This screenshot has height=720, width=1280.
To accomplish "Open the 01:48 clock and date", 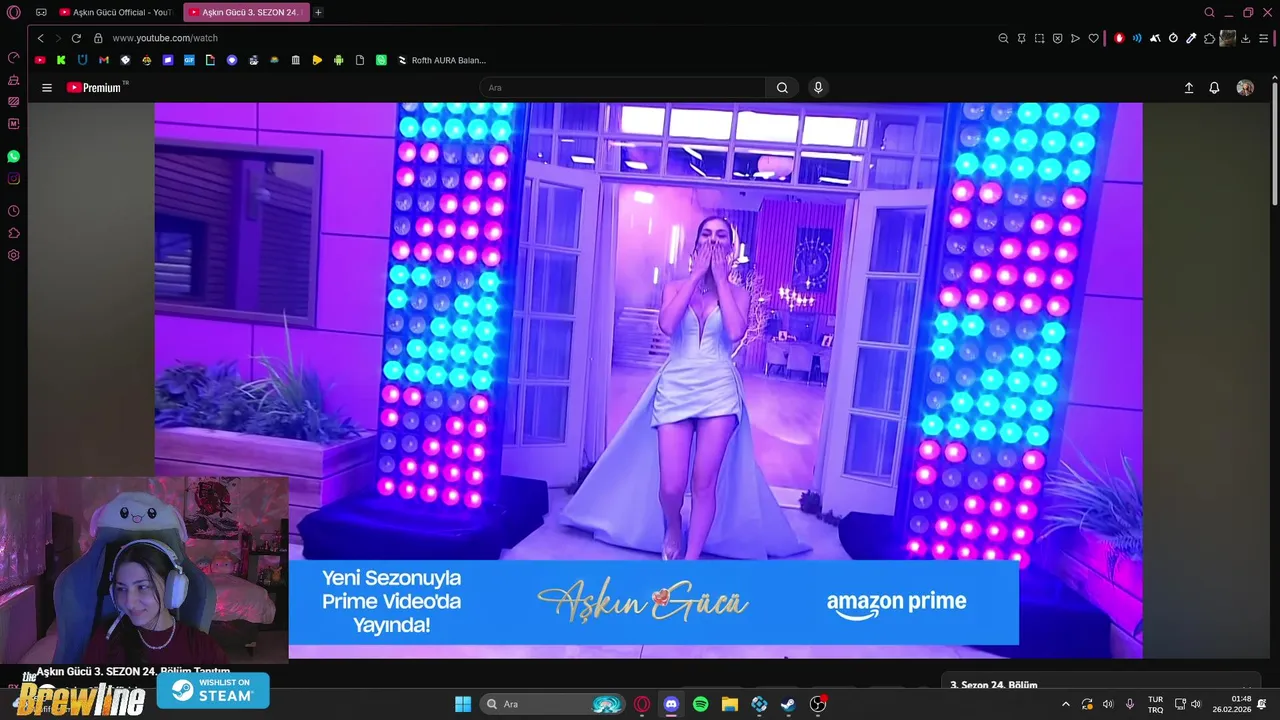I will point(1232,704).
